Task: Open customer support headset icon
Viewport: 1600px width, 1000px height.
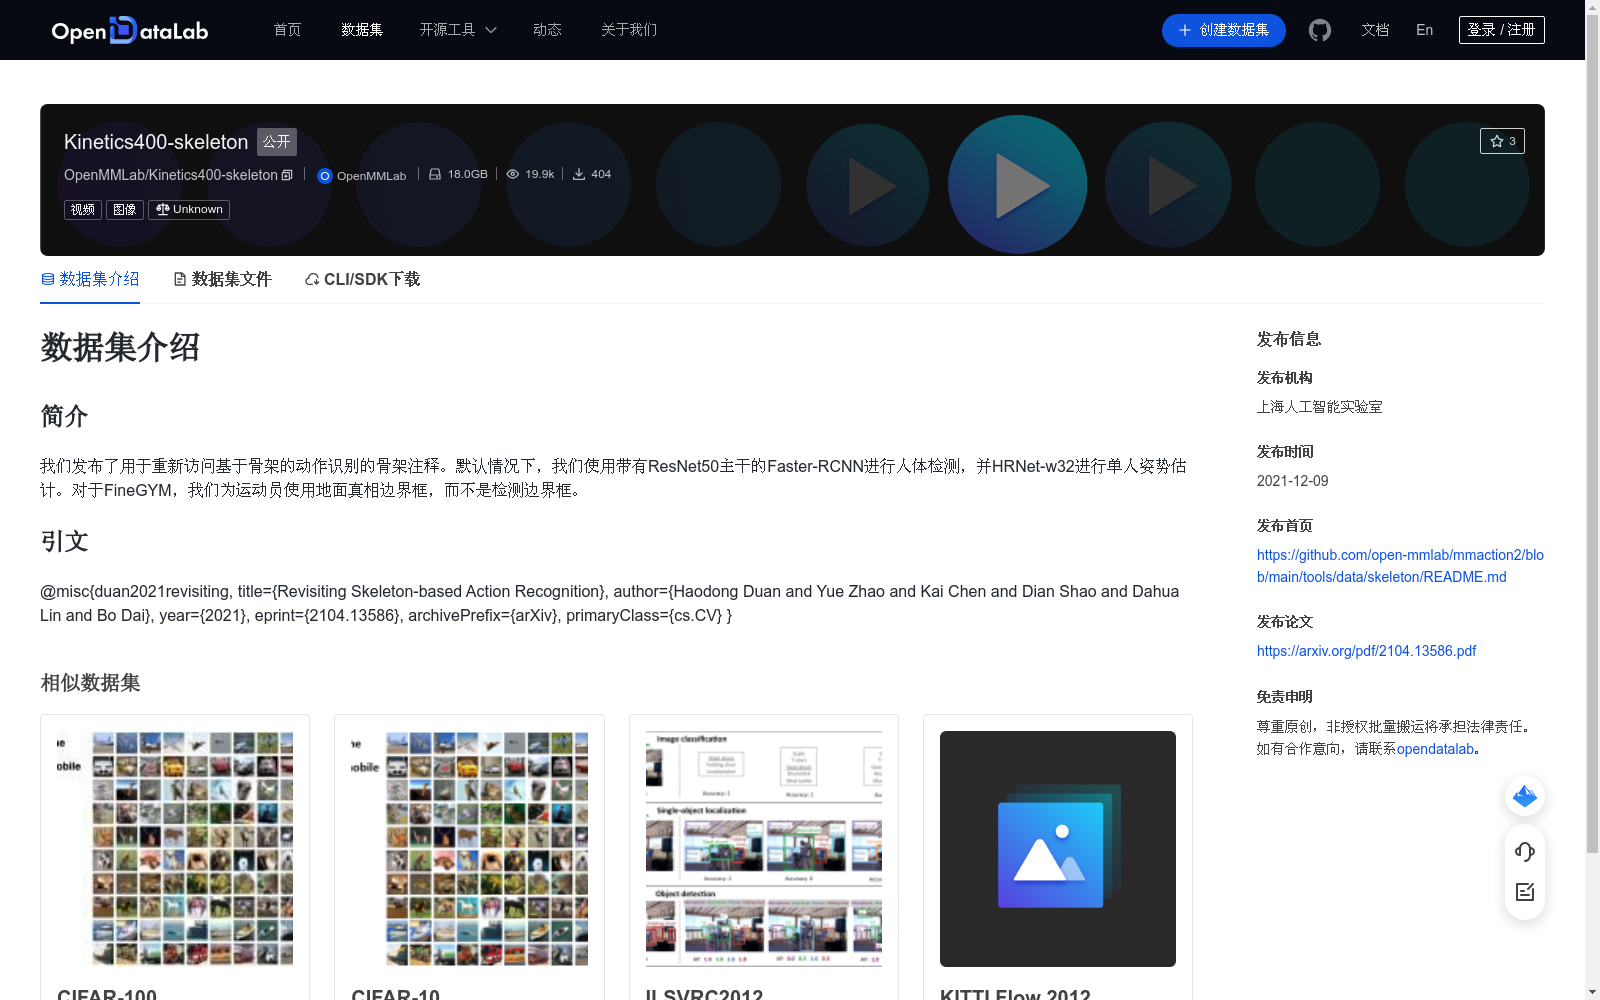Action: 1525,851
